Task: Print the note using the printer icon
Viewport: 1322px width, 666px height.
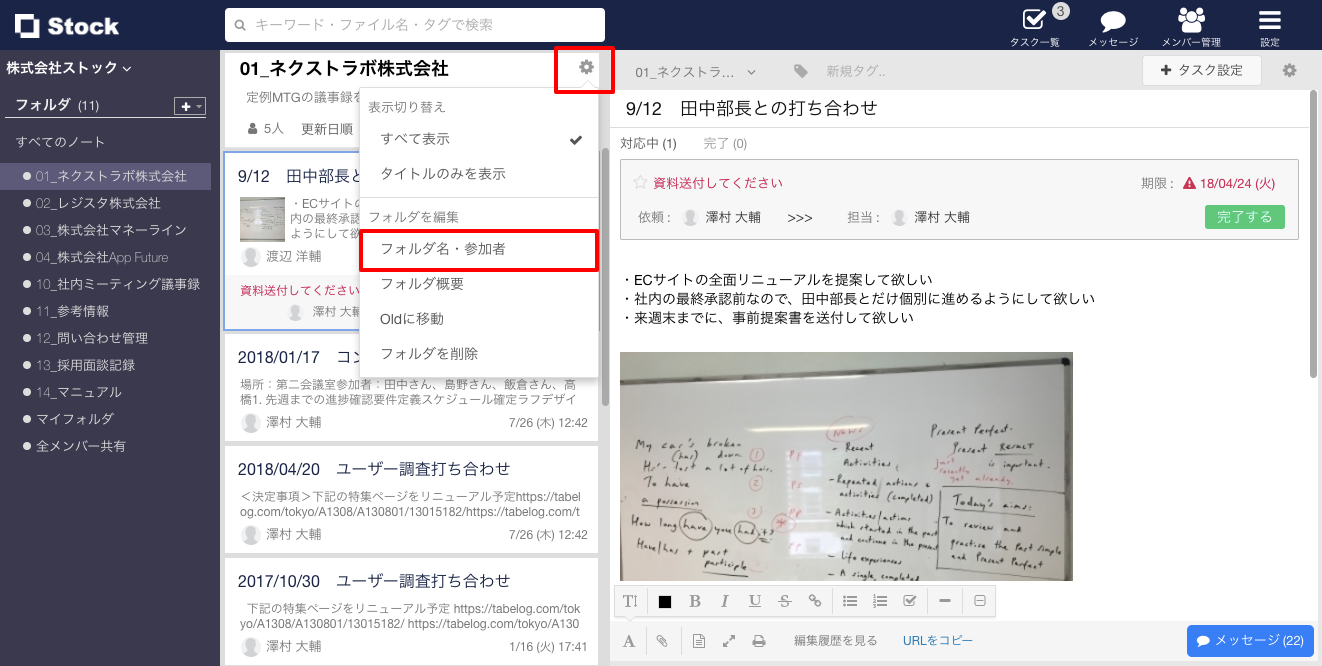Action: pos(759,640)
